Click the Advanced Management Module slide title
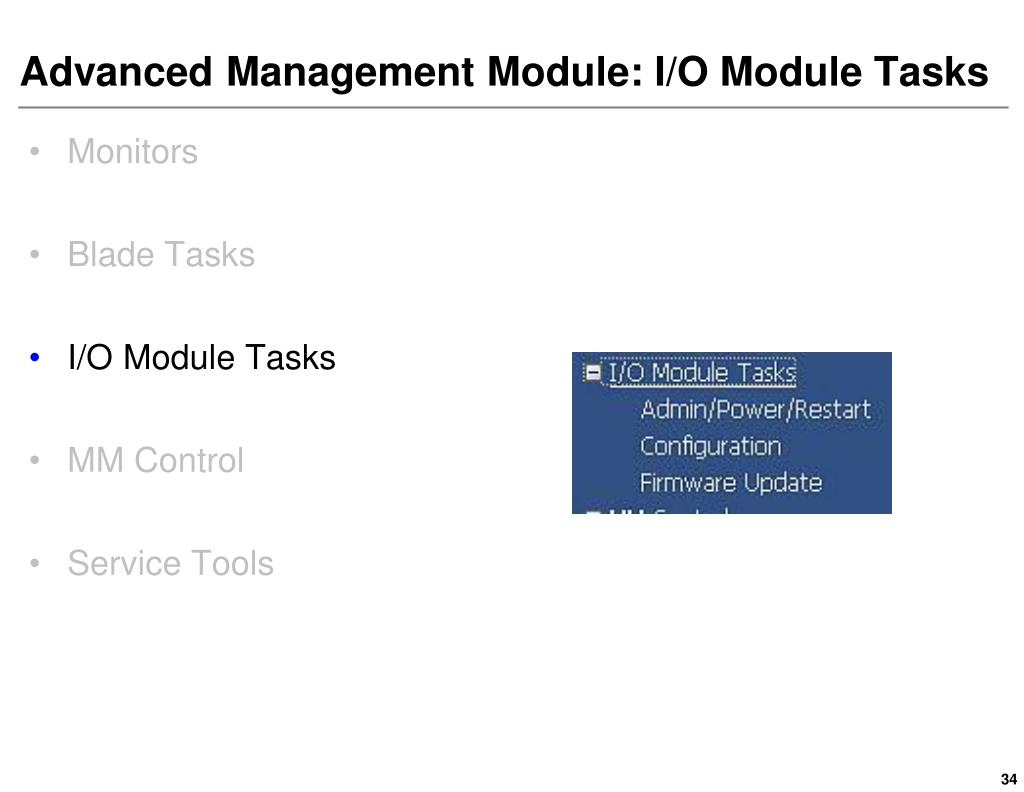Screen dimensions: 1024x792 pyautogui.click(x=504, y=71)
